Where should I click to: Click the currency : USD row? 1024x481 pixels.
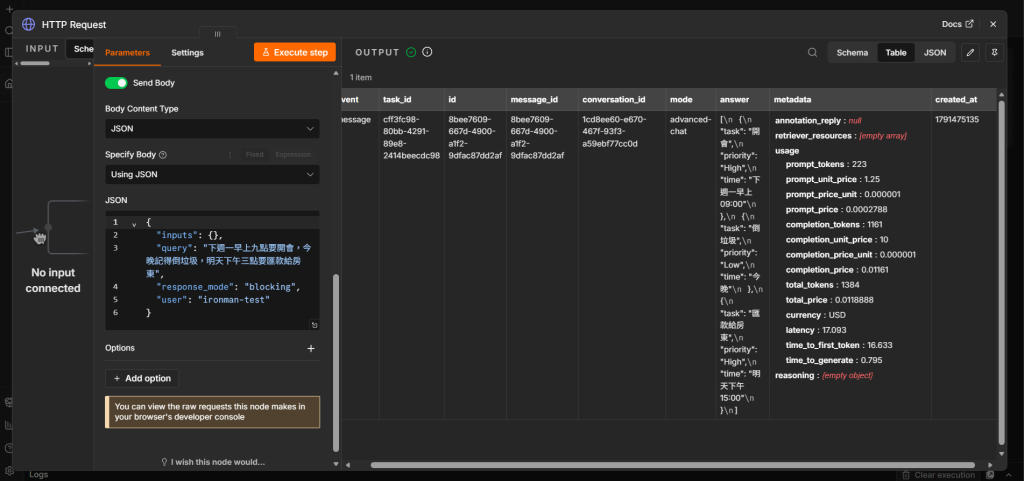pos(816,315)
